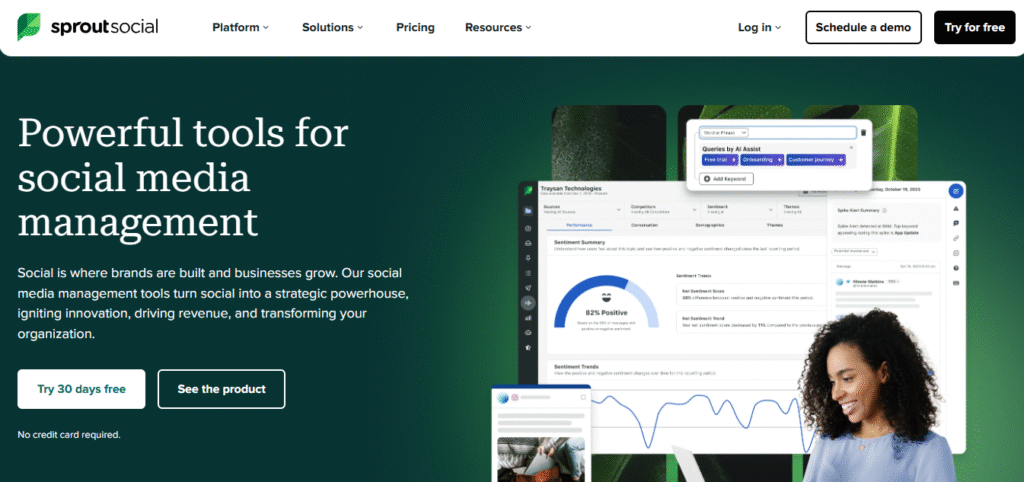Close the Queries by AI Assist panel
The height and width of the screenshot is (482, 1024).
click(851, 148)
